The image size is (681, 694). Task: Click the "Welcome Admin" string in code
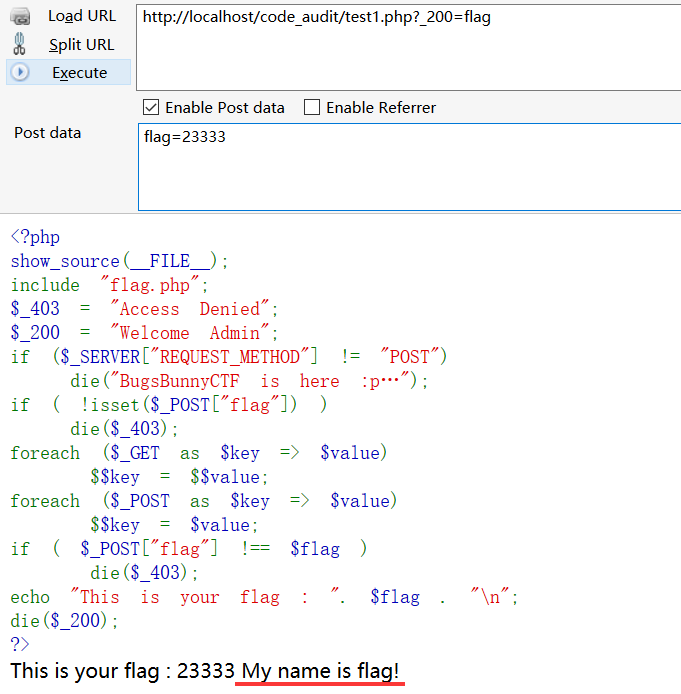tap(195, 333)
